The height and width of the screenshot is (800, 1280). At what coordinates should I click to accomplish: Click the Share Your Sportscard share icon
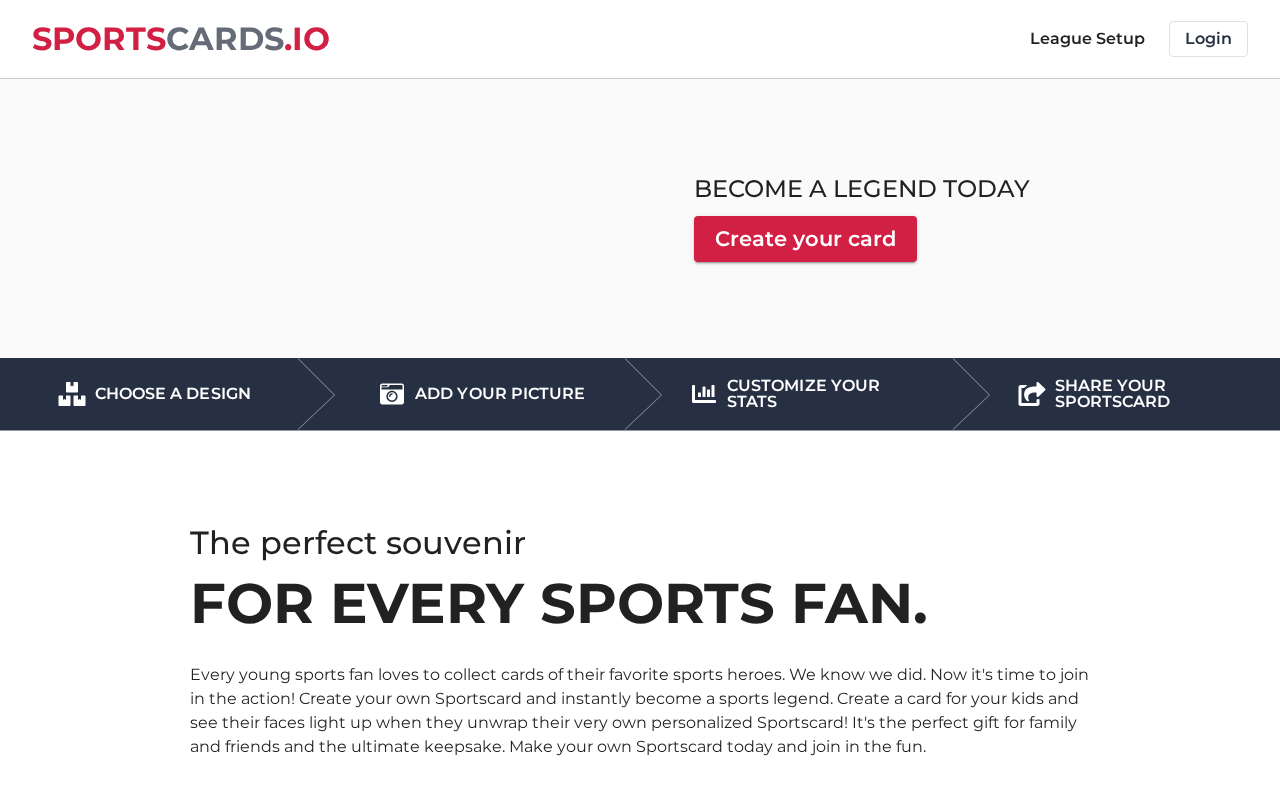[x=1032, y=394]
